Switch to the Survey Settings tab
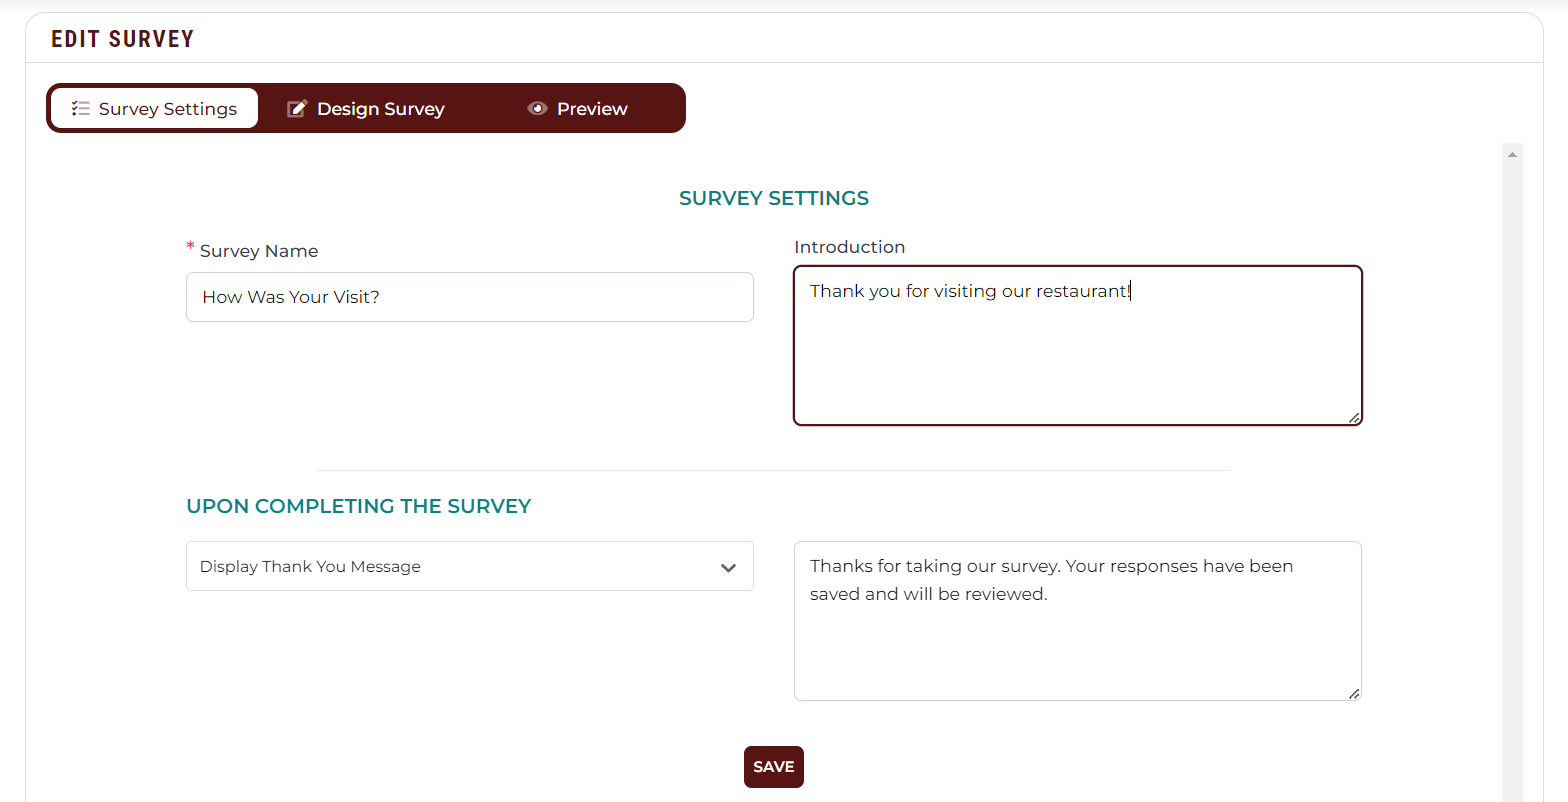The height and width of the screenshot is (802, 1568). pyautogui.click(x=154, y=108)
